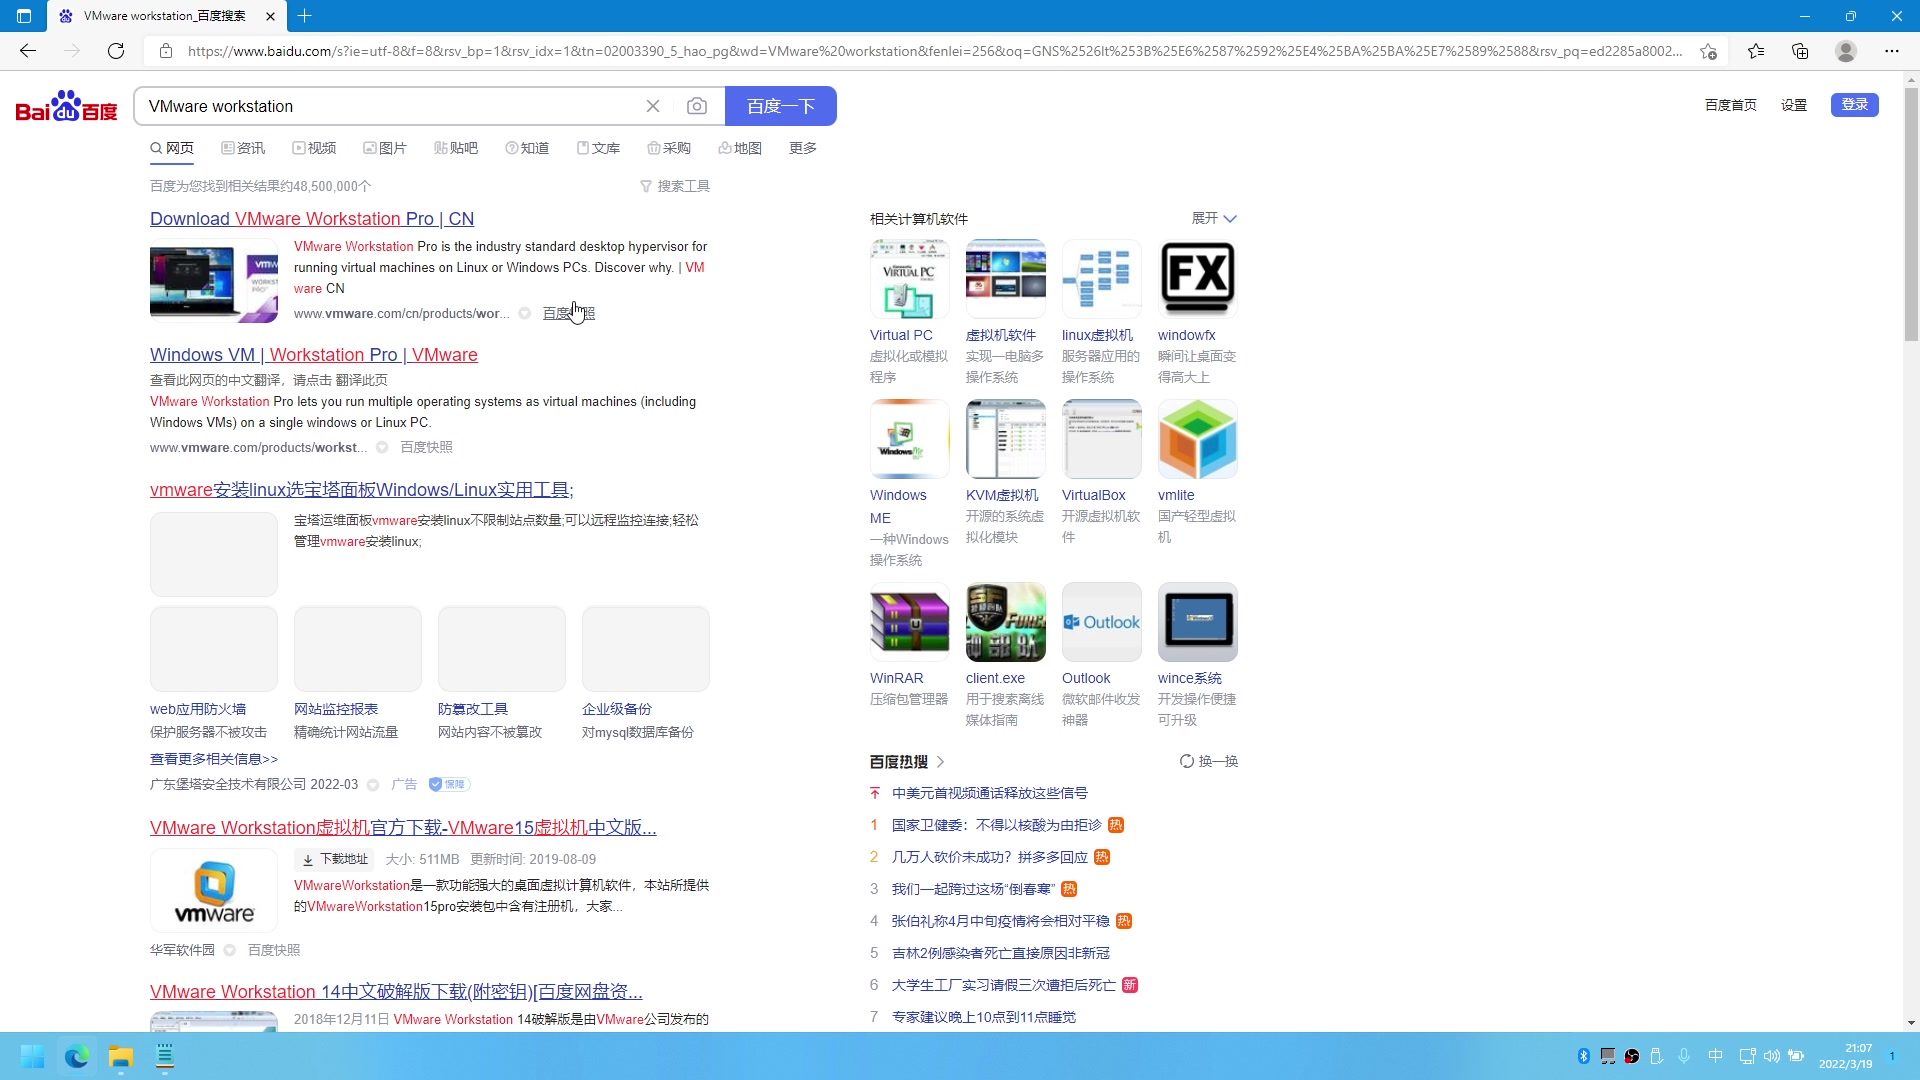Click the 登录 login button
1920x1080 pixels.
point(1855,105)
